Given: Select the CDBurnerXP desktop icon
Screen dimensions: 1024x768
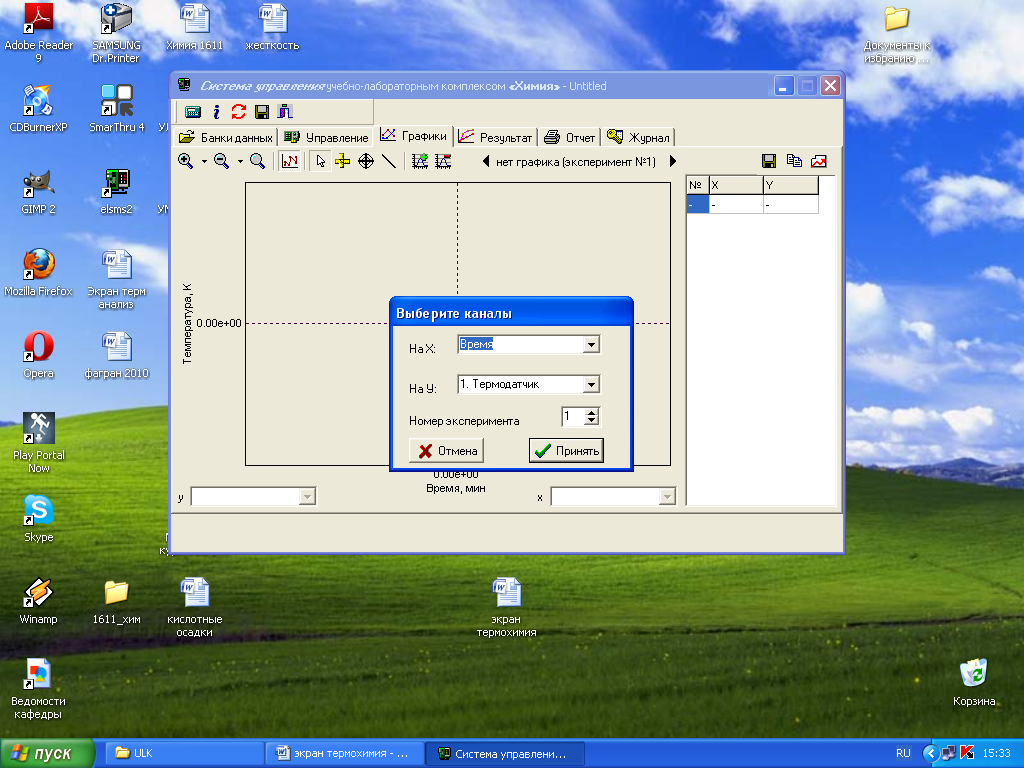Looking at the screenshot, I should point(38,109).
